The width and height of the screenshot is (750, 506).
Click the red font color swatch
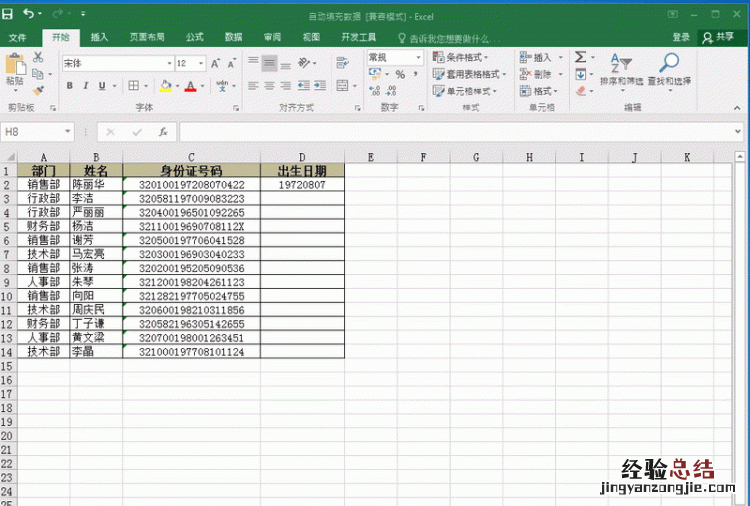pos(190,87)
